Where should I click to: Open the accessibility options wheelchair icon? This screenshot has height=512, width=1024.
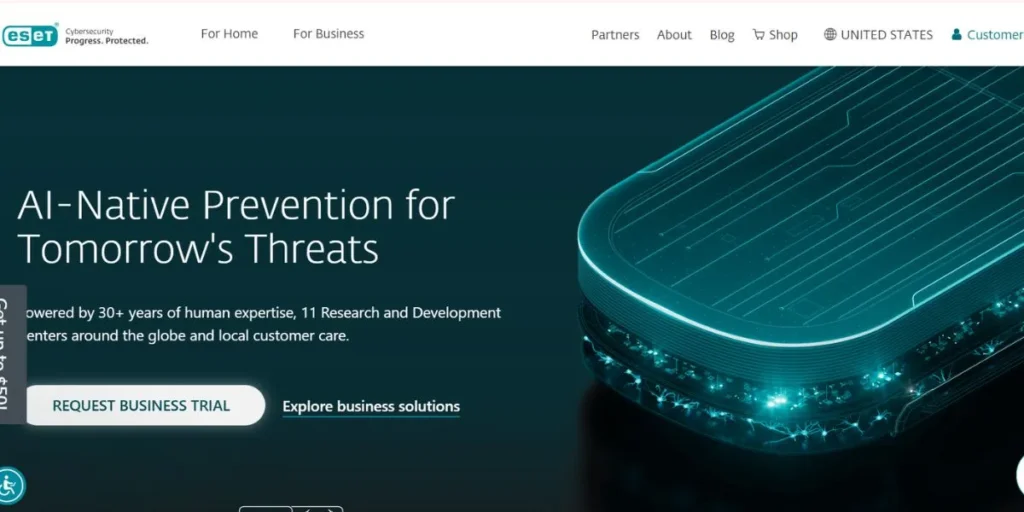tap(10, 486)
